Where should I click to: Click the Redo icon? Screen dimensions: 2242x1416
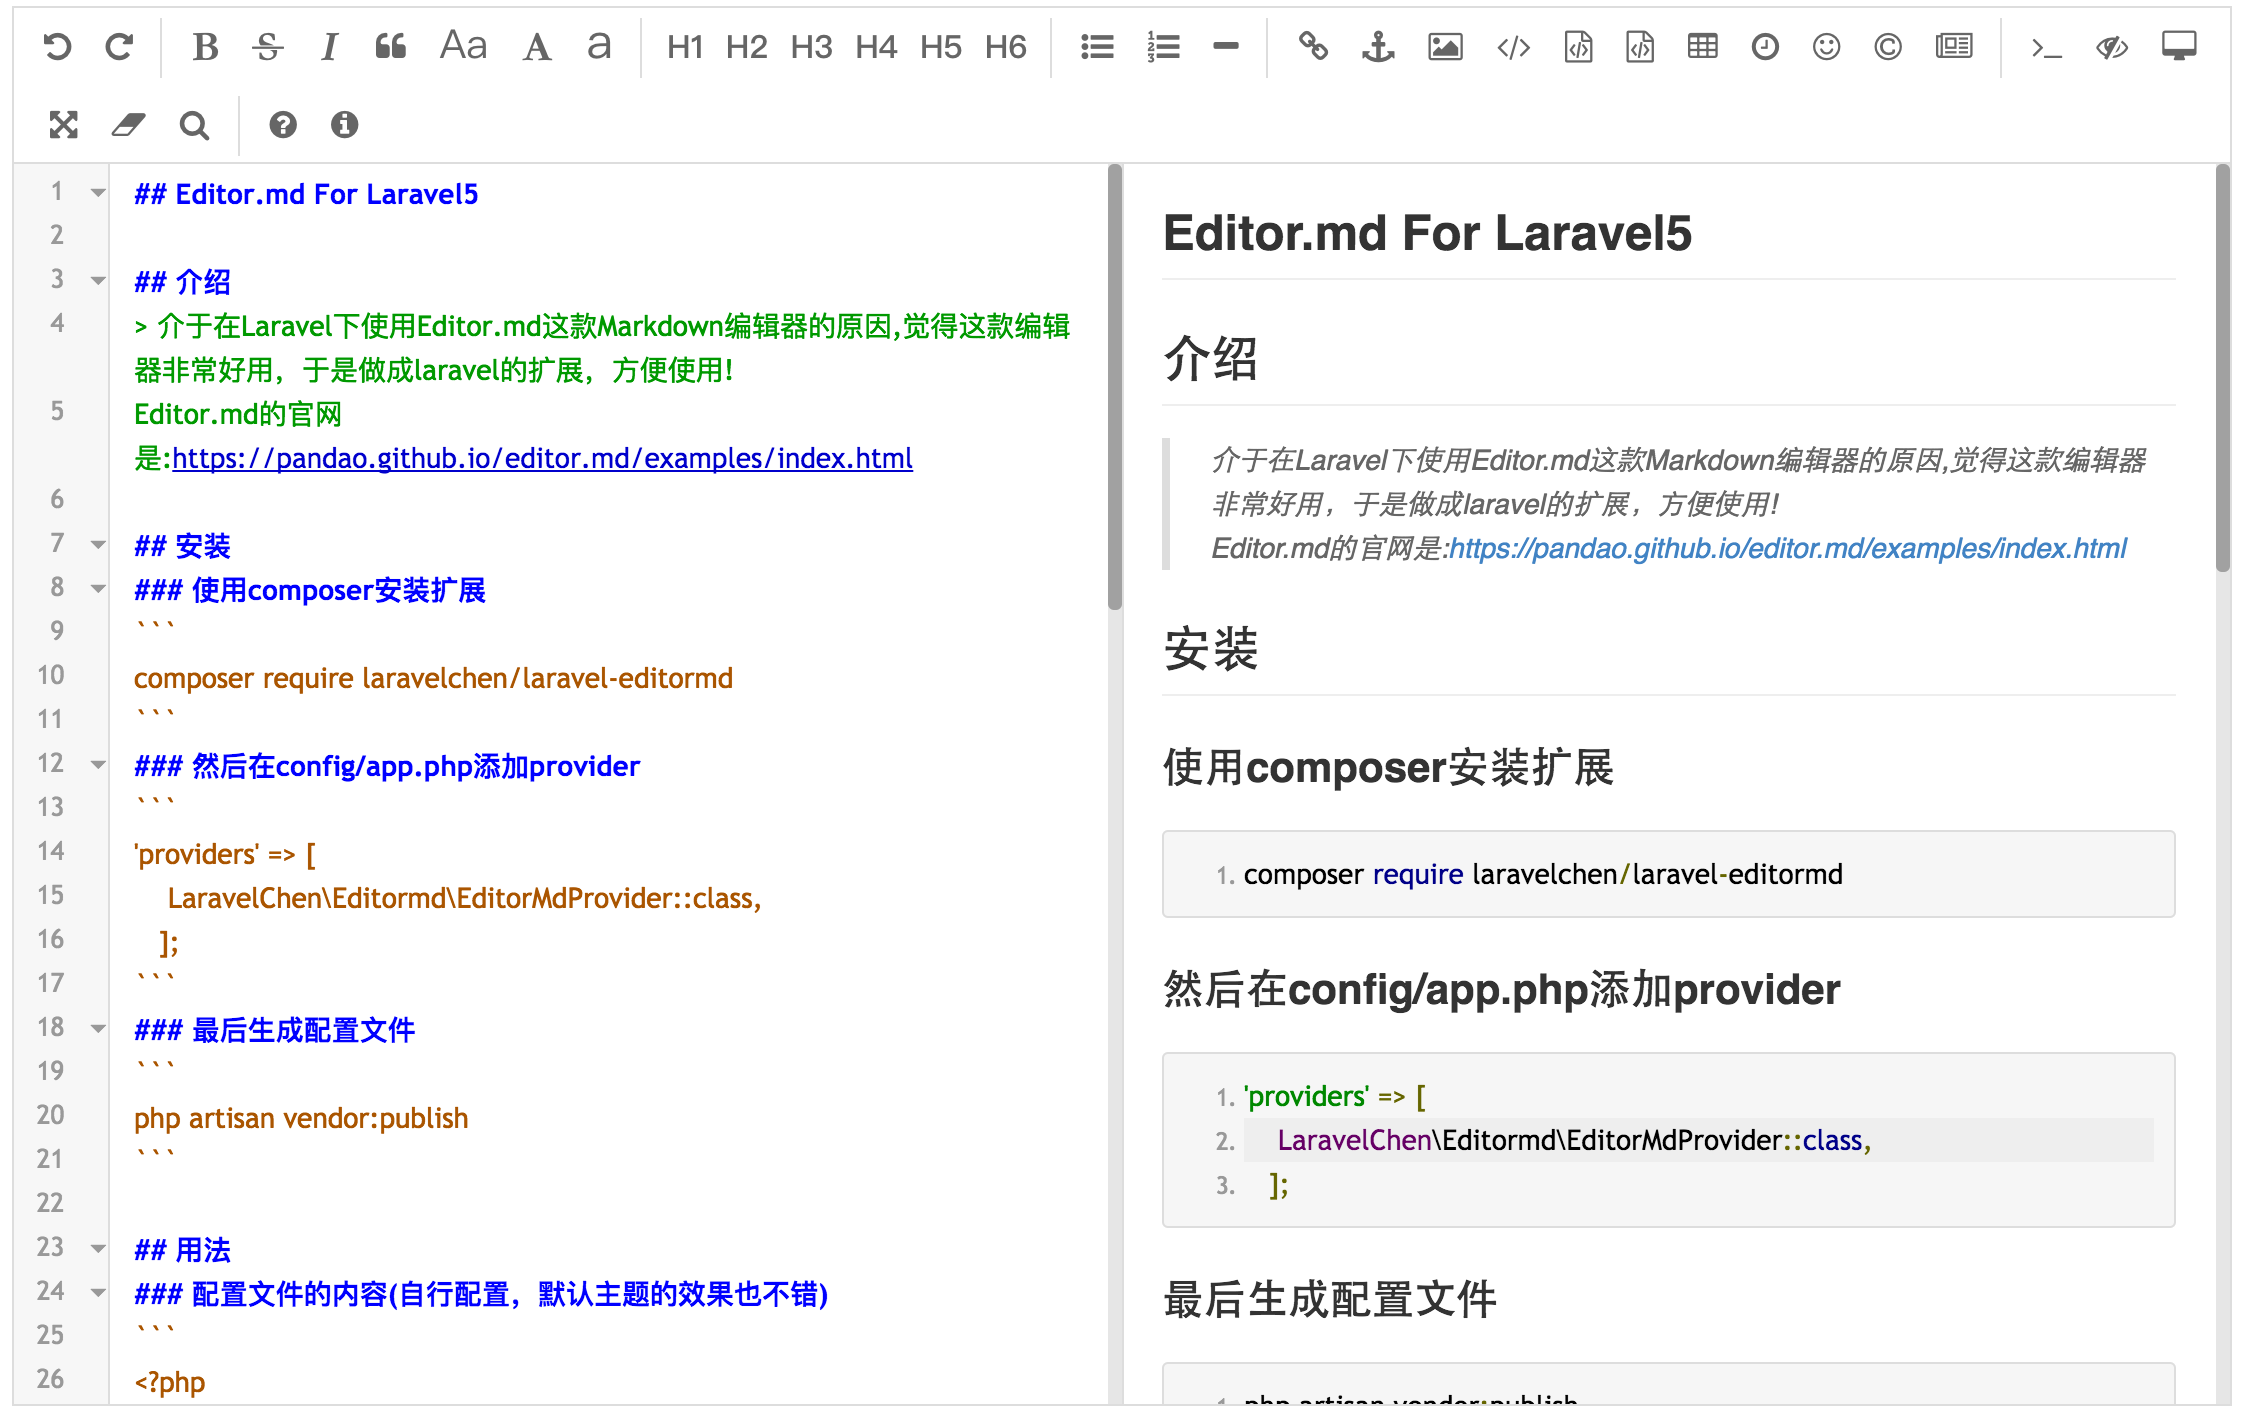120,47
